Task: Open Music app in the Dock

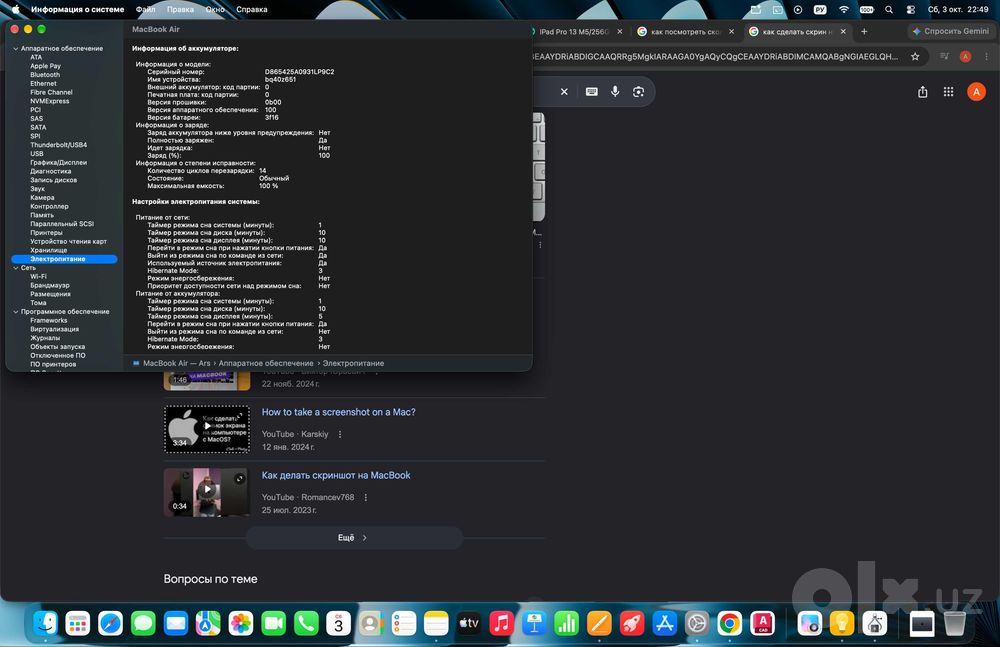Action: (x=501, y=623)
